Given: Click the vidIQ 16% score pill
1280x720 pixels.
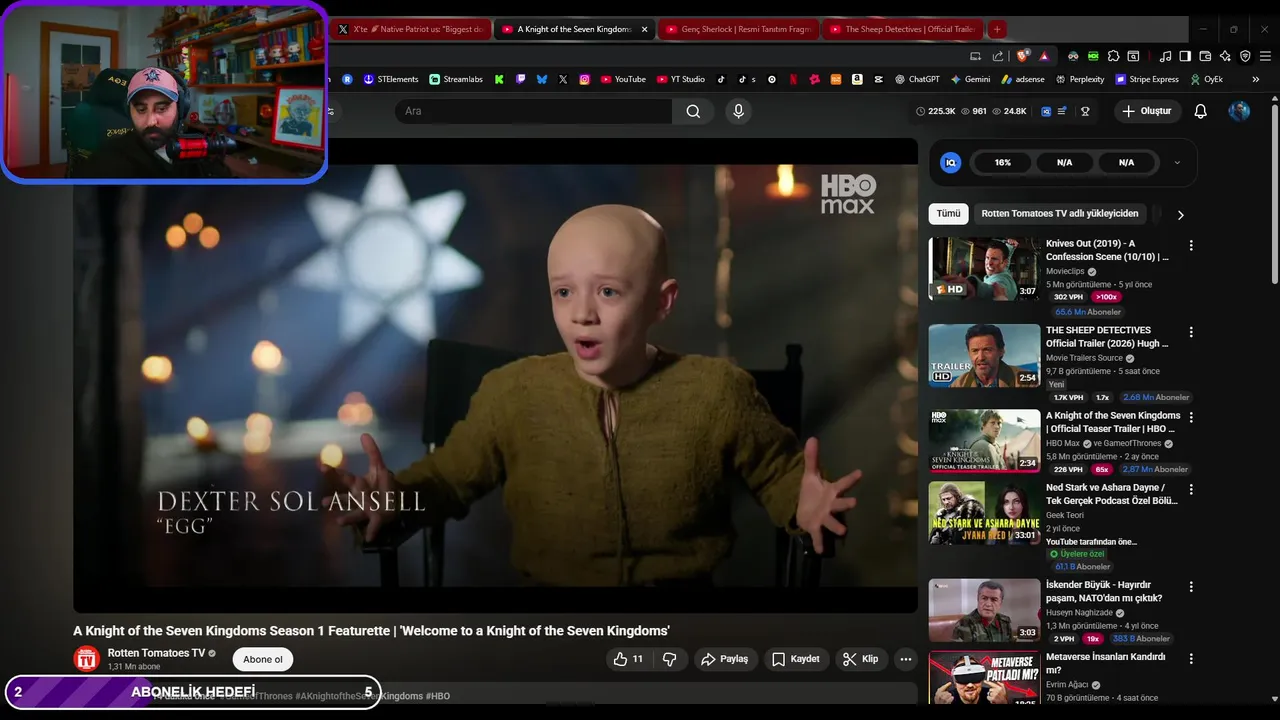Looking at the screenshot, I should pos(1003,162).
